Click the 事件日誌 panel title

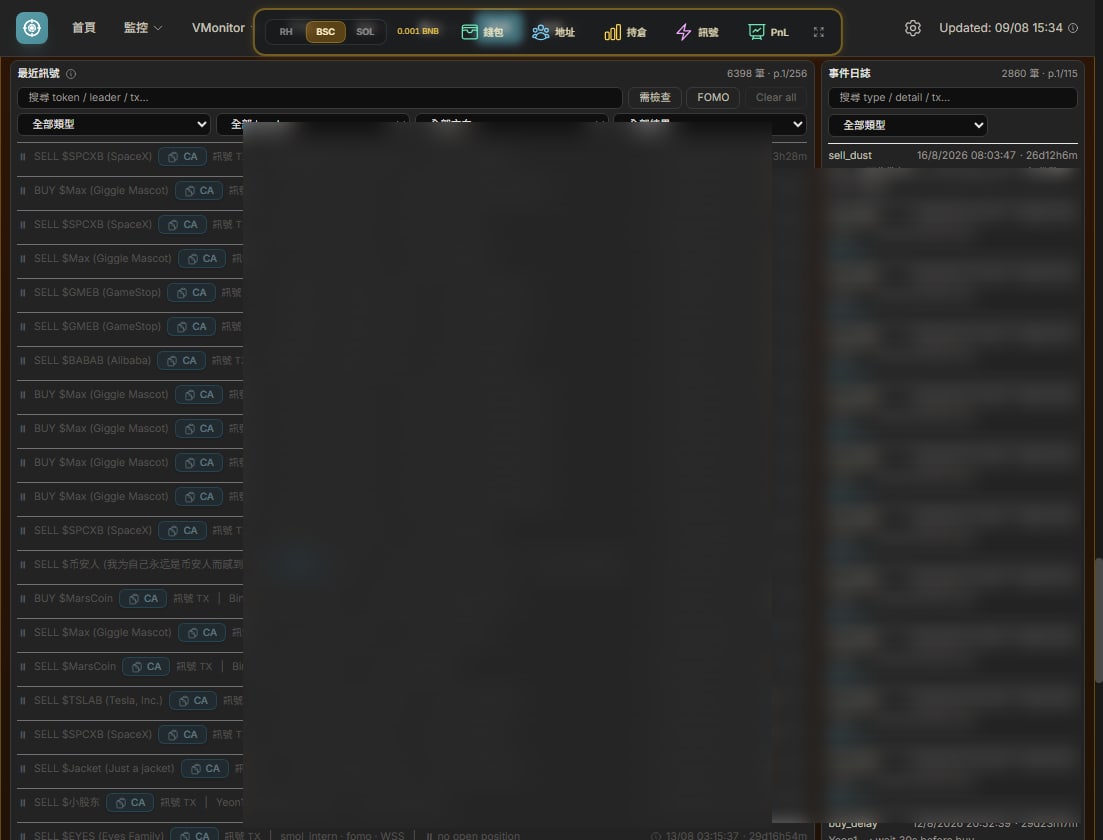pyautogui.click(x=849, y=73)
